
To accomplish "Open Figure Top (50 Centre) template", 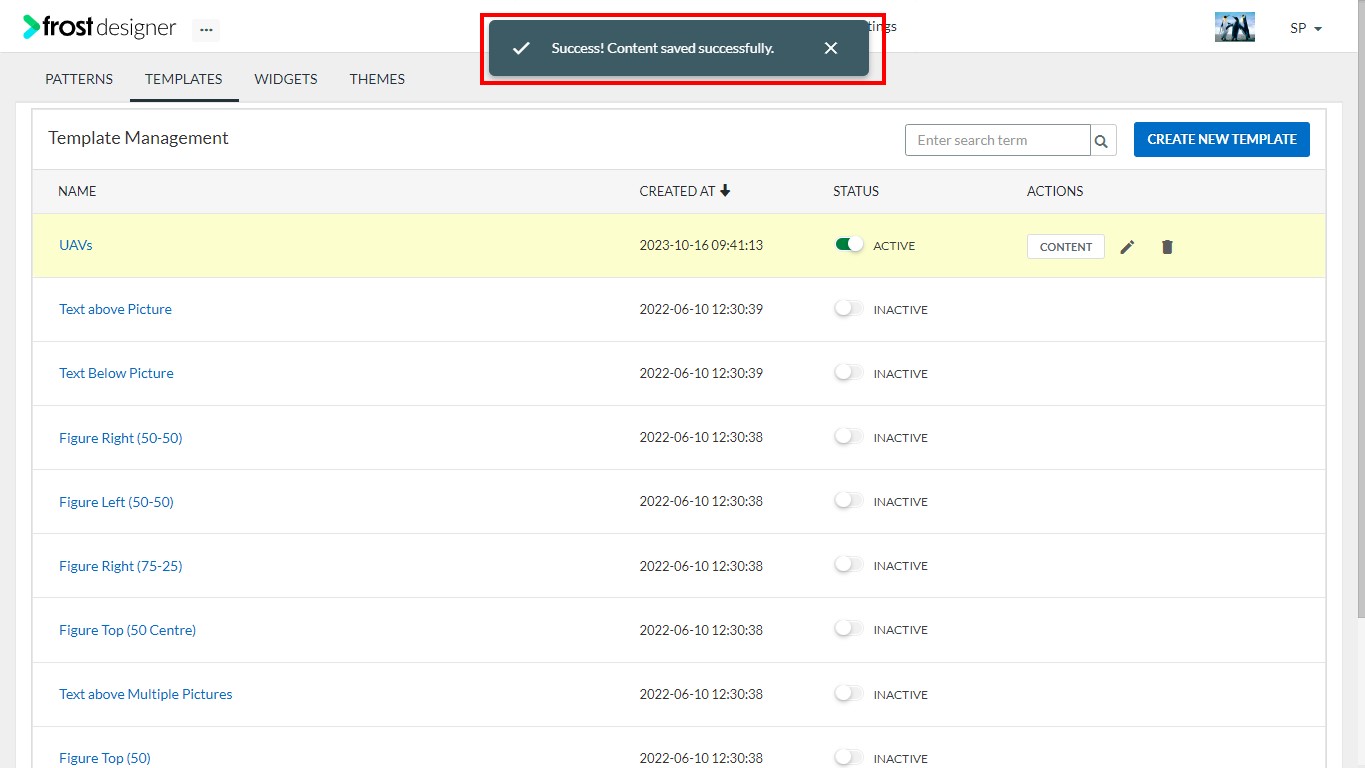I will (x=127, y=630).
